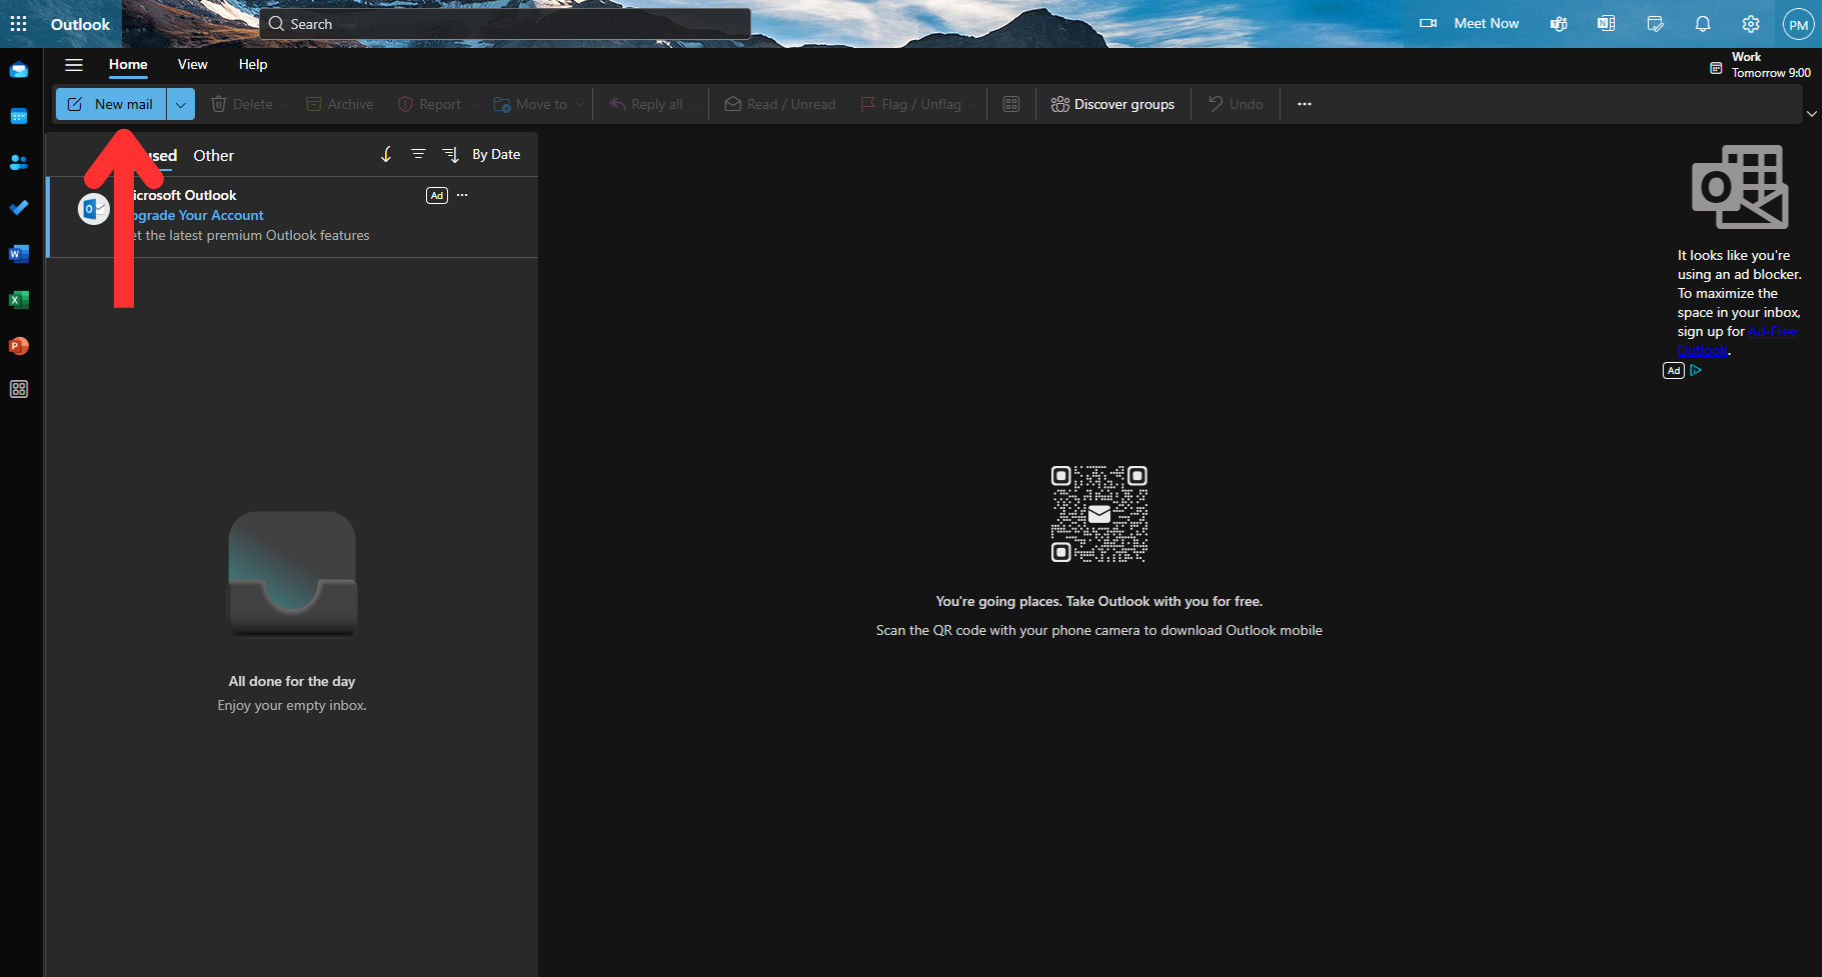Open the Microsoft apps launcher grid
Image resolution: width=1822 pixels, height=977 pixels.
tap(19, 24)
